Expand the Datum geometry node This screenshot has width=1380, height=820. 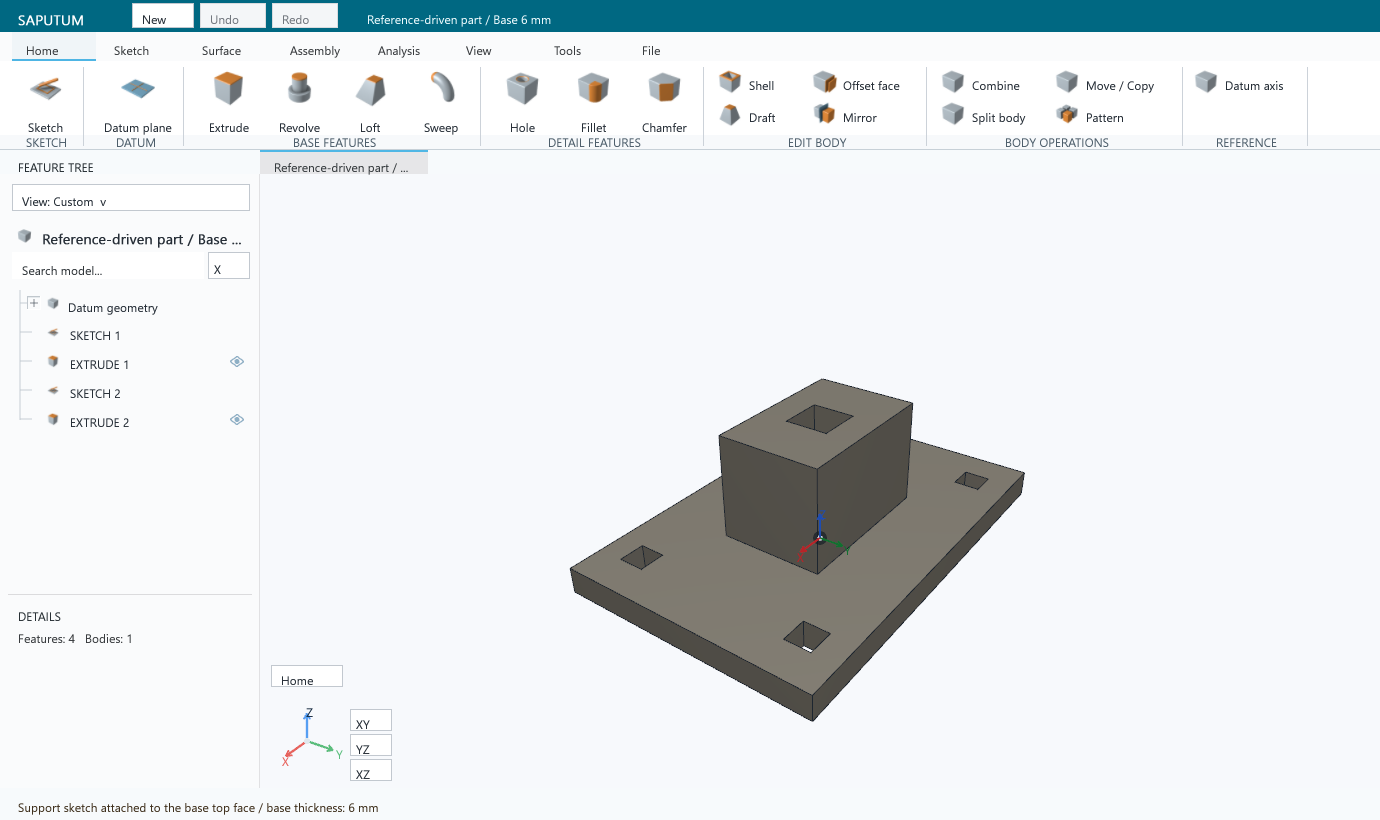coord(34,303)
